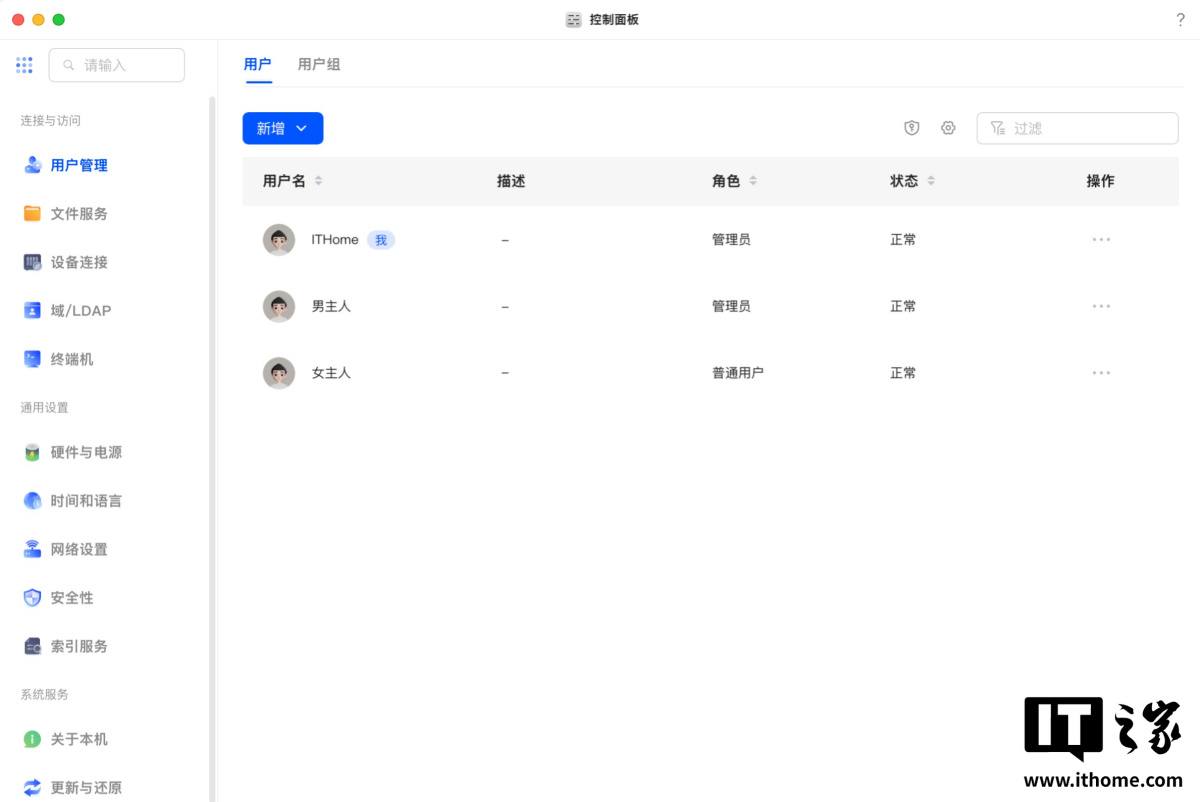
Task: Click the help question mark icon
Action: tap(1180, 20)
